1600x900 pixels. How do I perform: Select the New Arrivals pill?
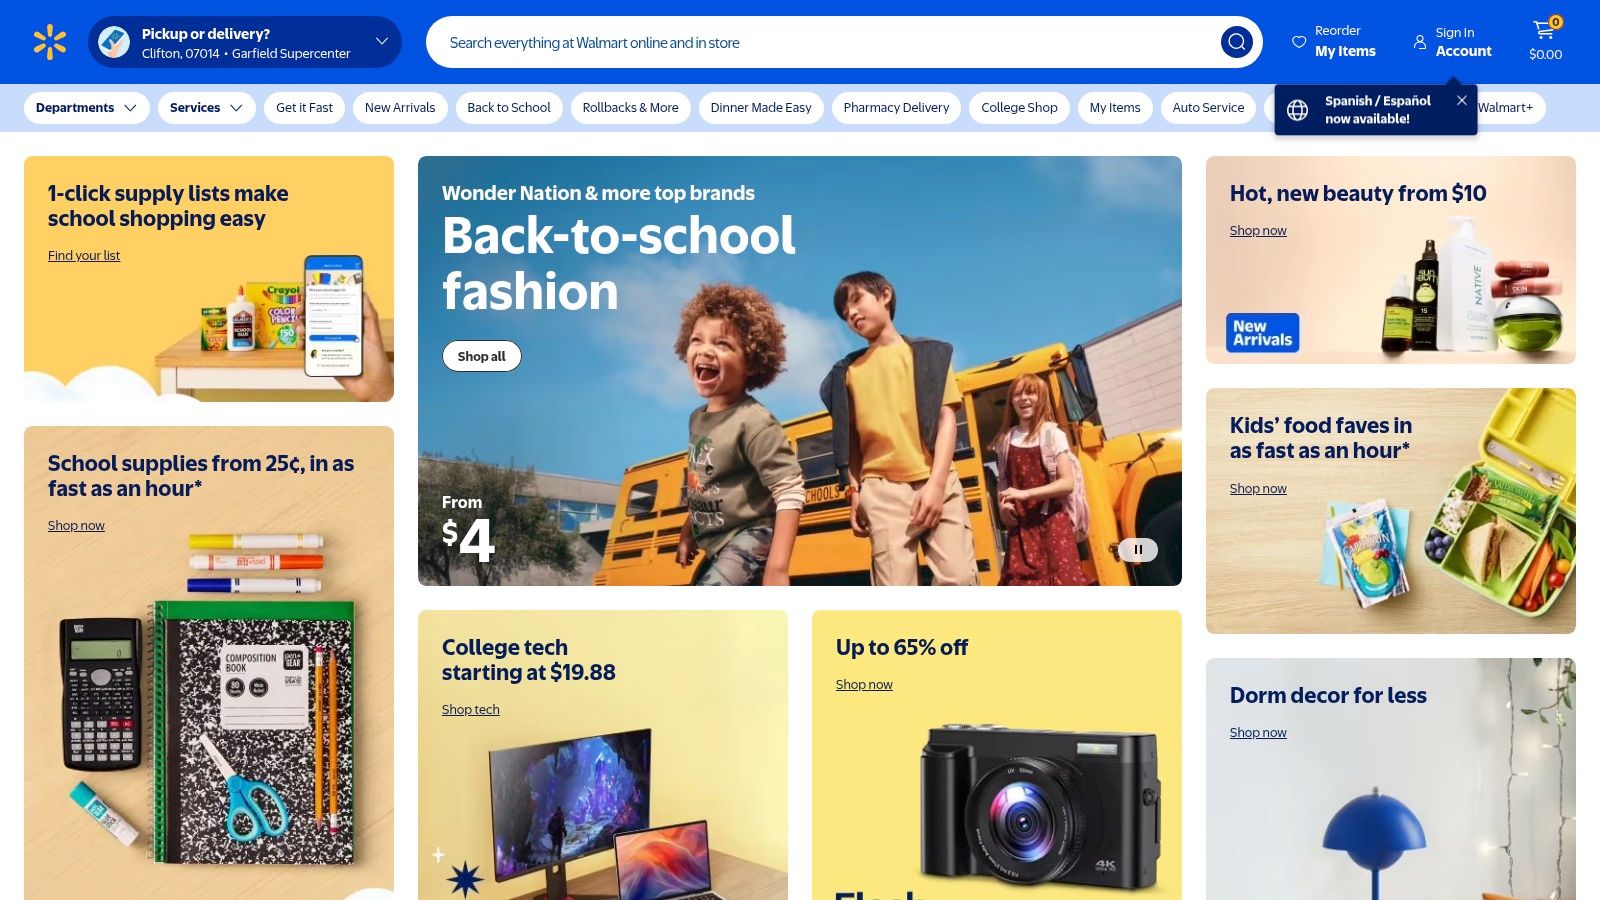click(x=400, y=108)
